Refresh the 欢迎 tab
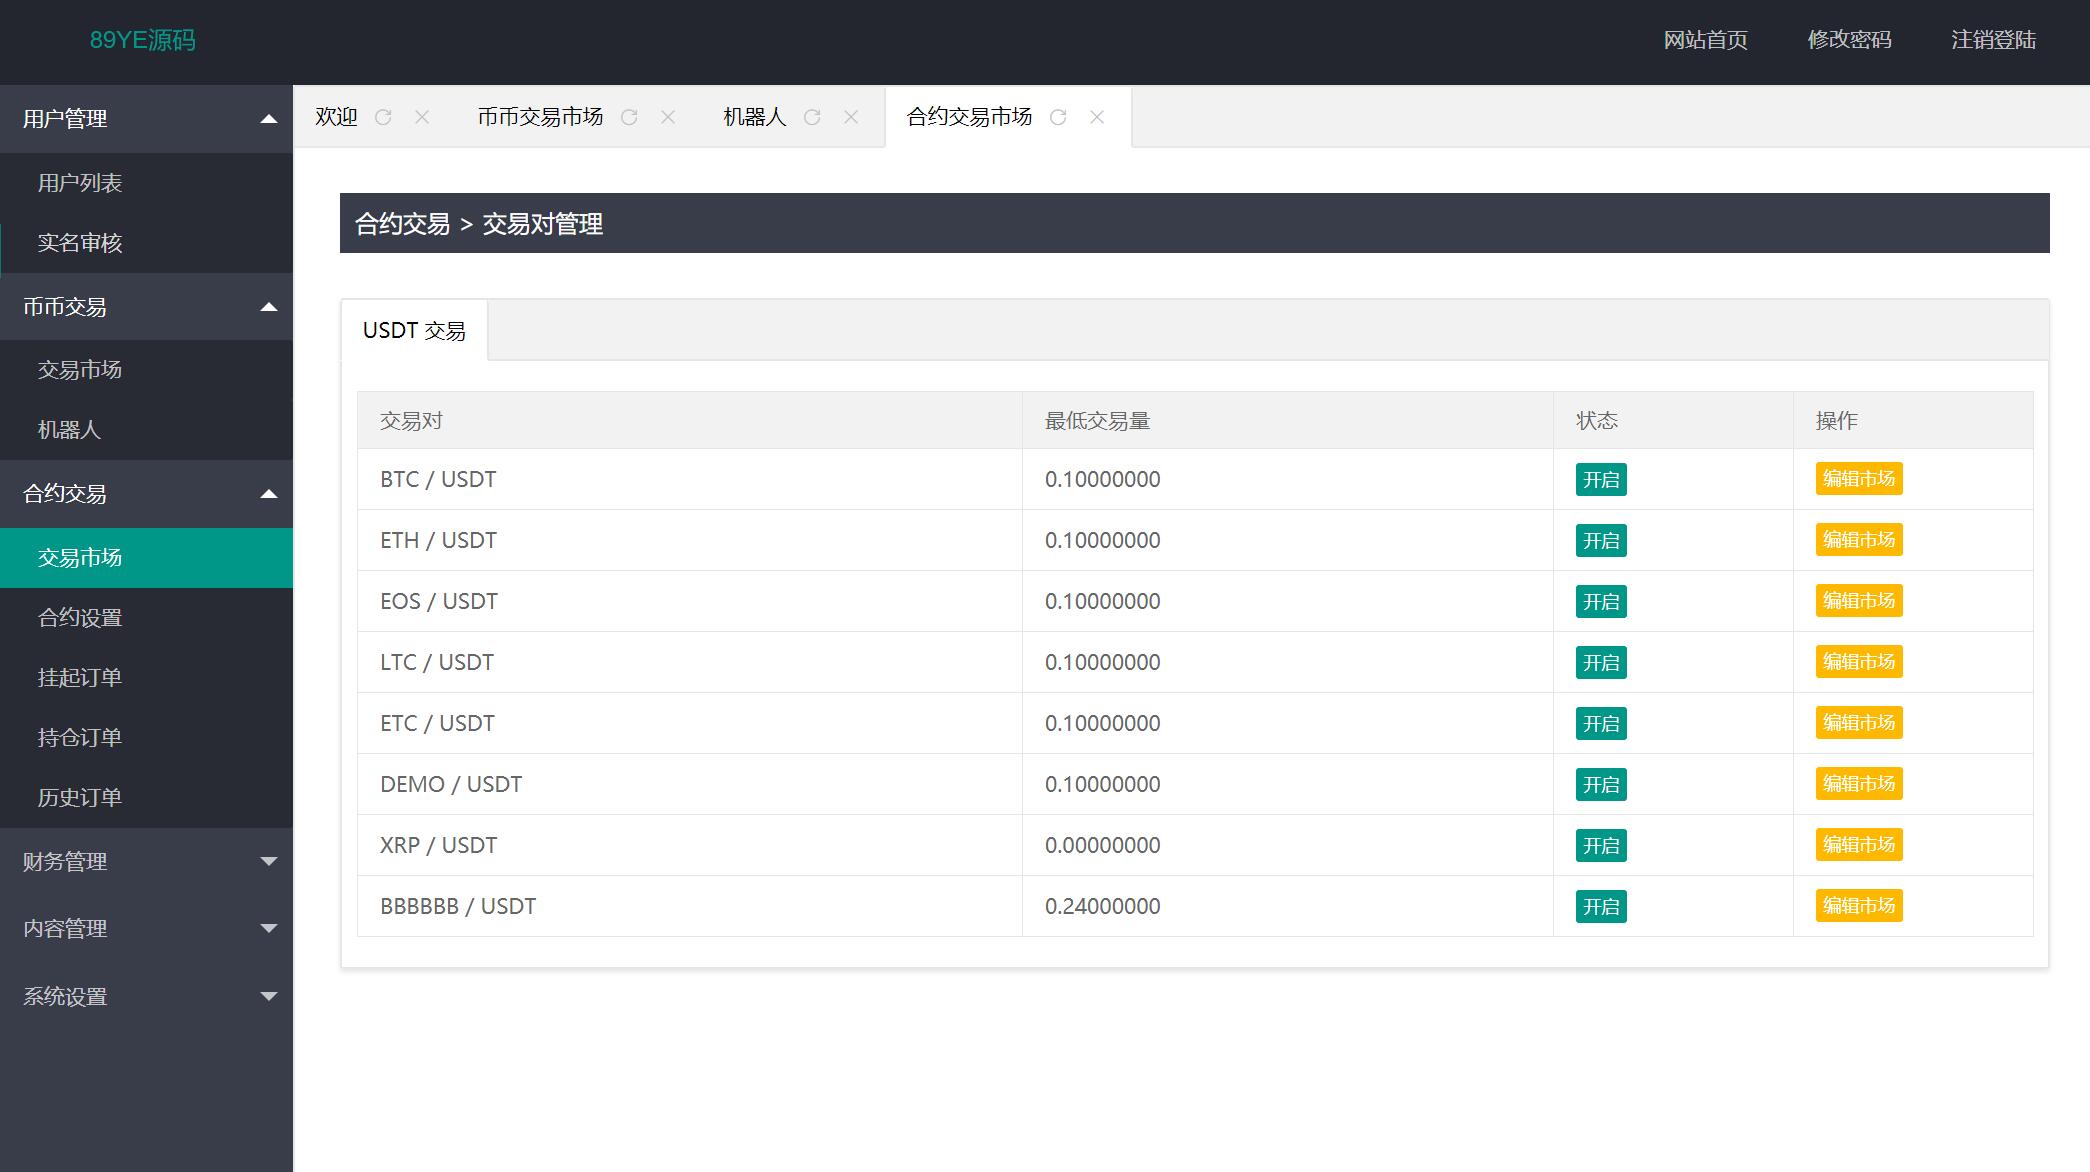The height and width of the screenshot is (1172, 2090). click(x=383, y=117)
